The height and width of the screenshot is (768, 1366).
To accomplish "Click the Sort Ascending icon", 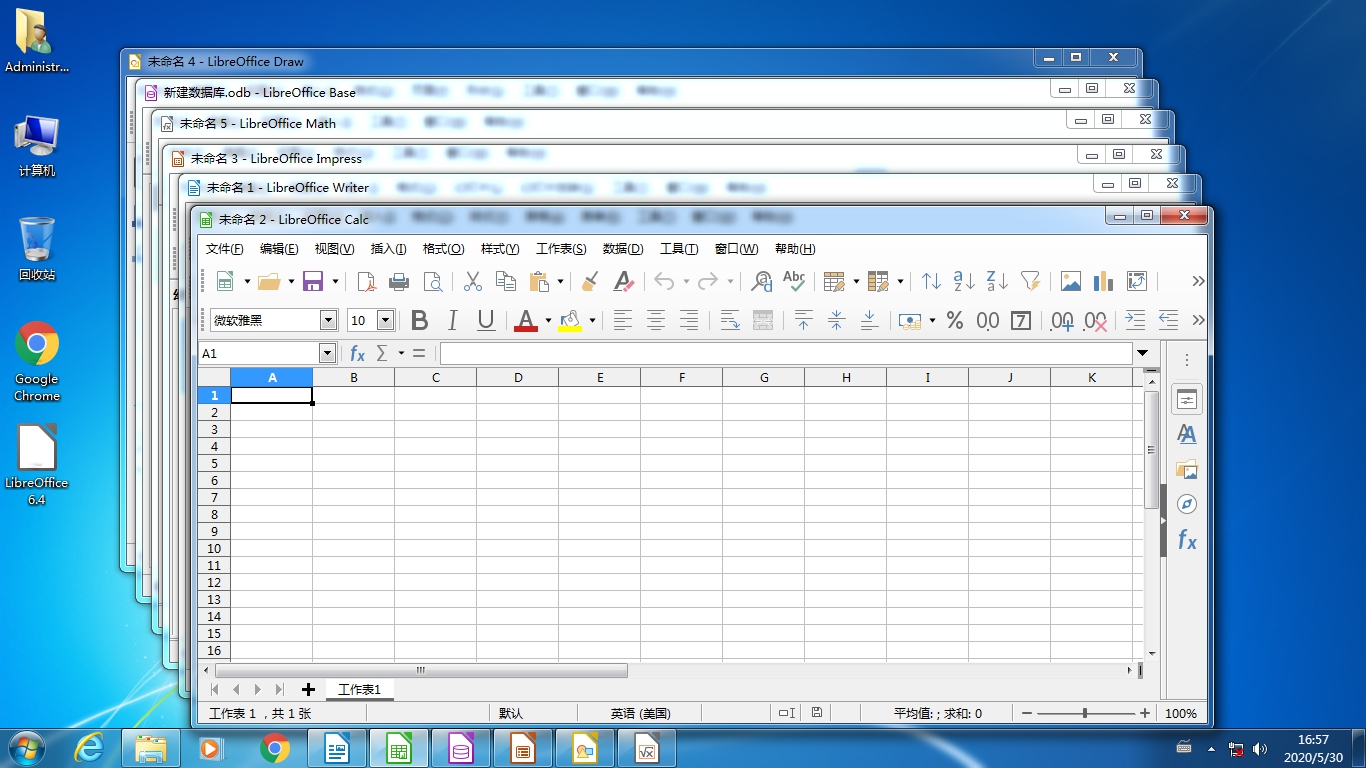I will point(964,282).
